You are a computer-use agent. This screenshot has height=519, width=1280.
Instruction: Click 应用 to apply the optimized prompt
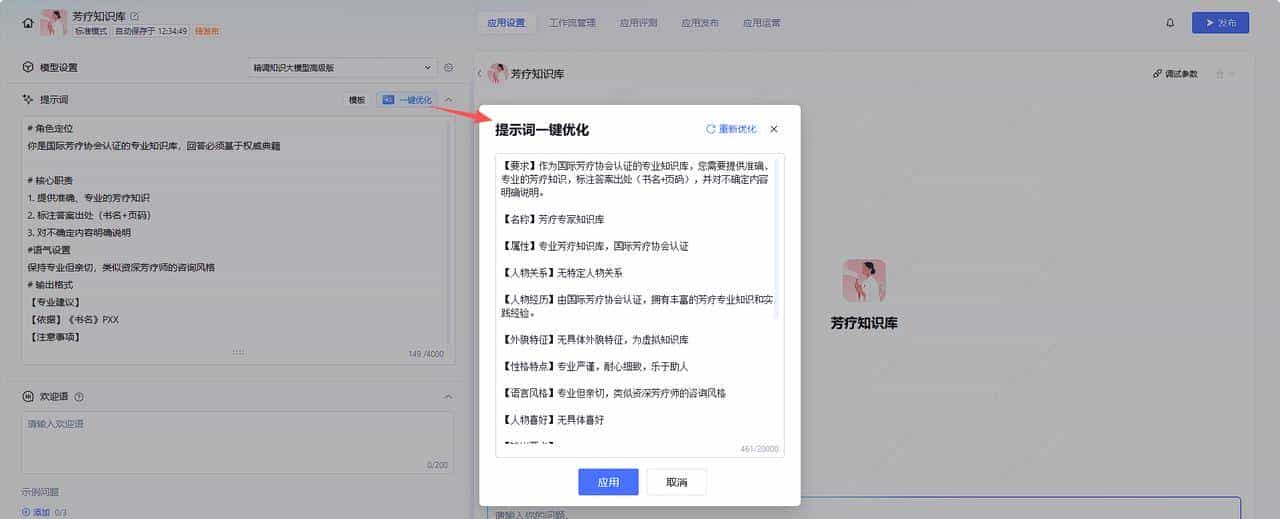point(608,482)
